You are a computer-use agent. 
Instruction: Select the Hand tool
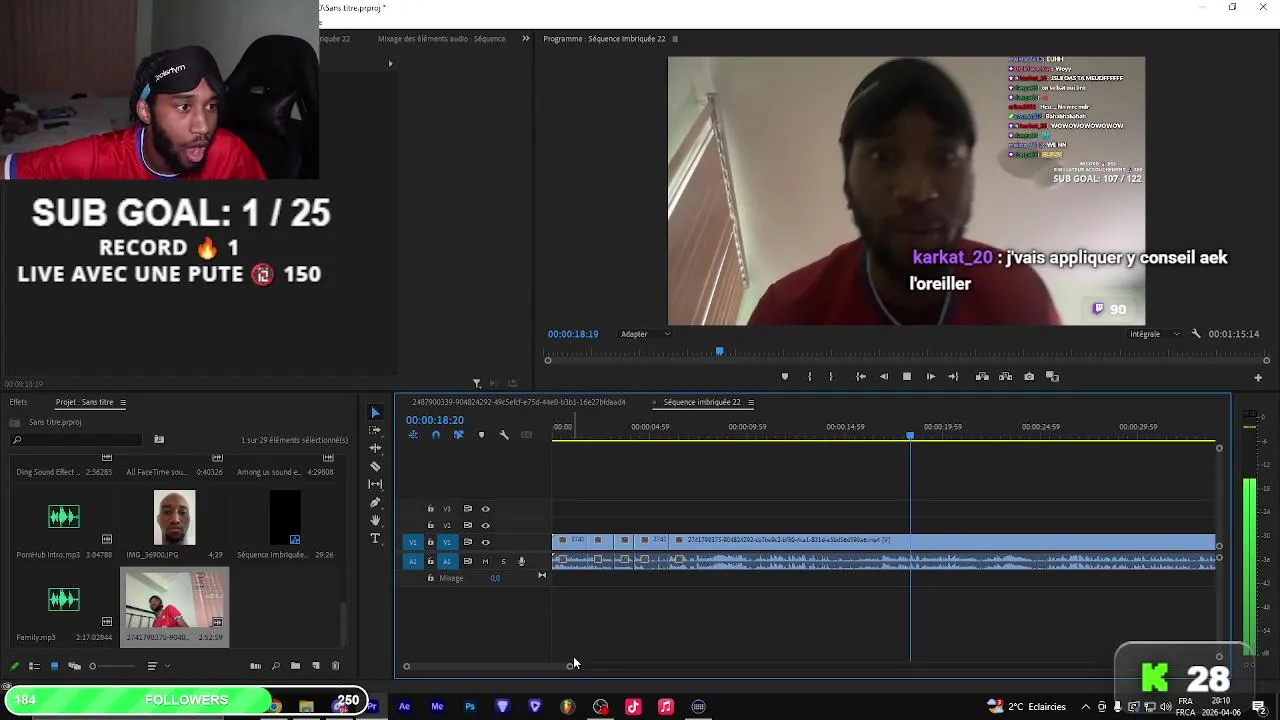coord(375,520)
